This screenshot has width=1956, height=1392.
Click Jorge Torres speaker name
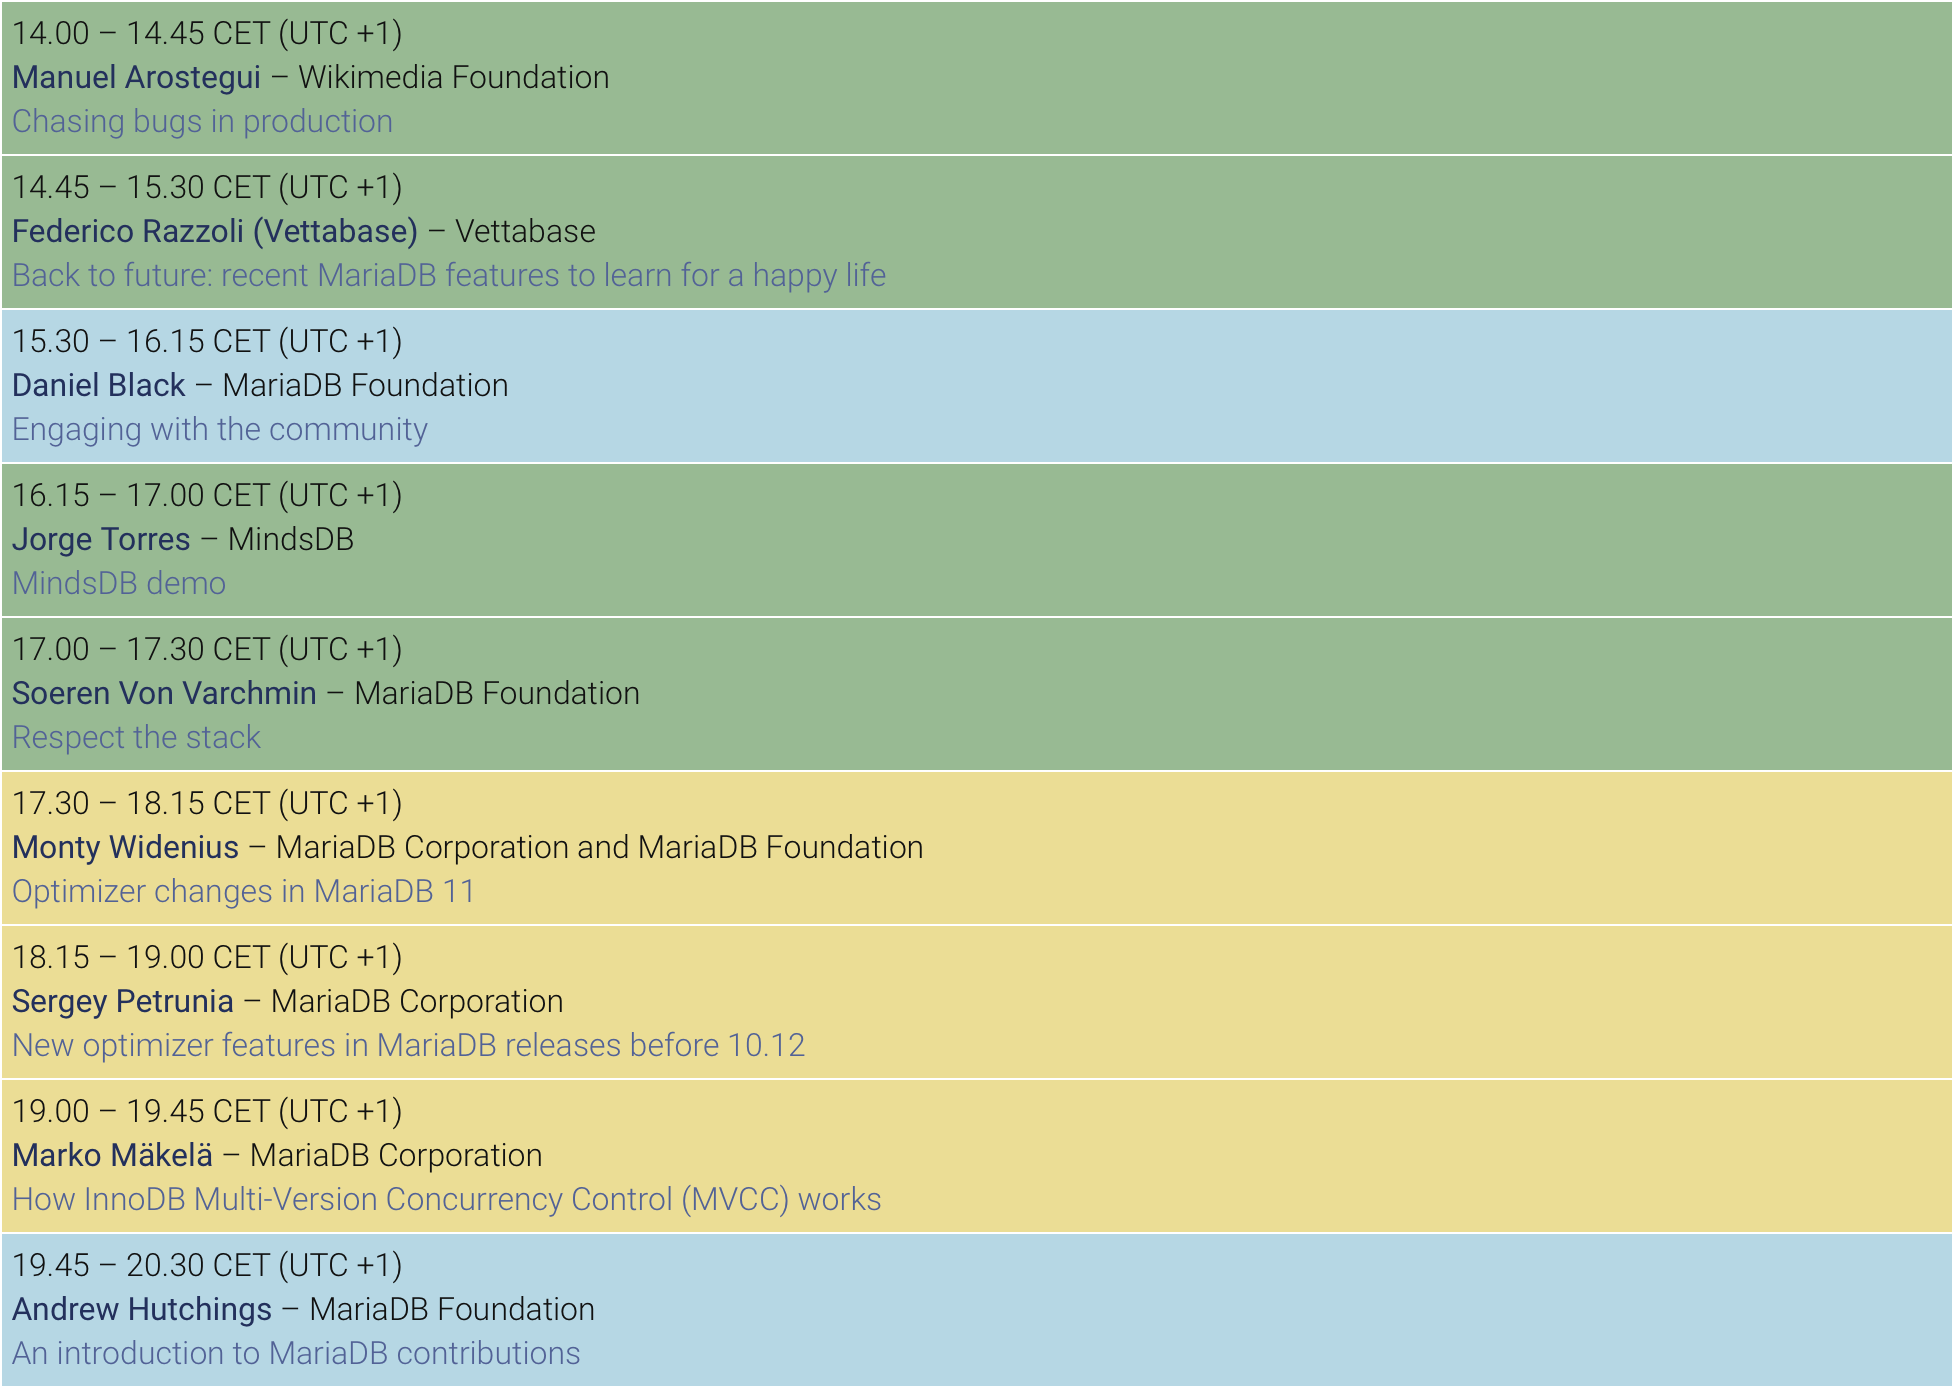[101, 540]
